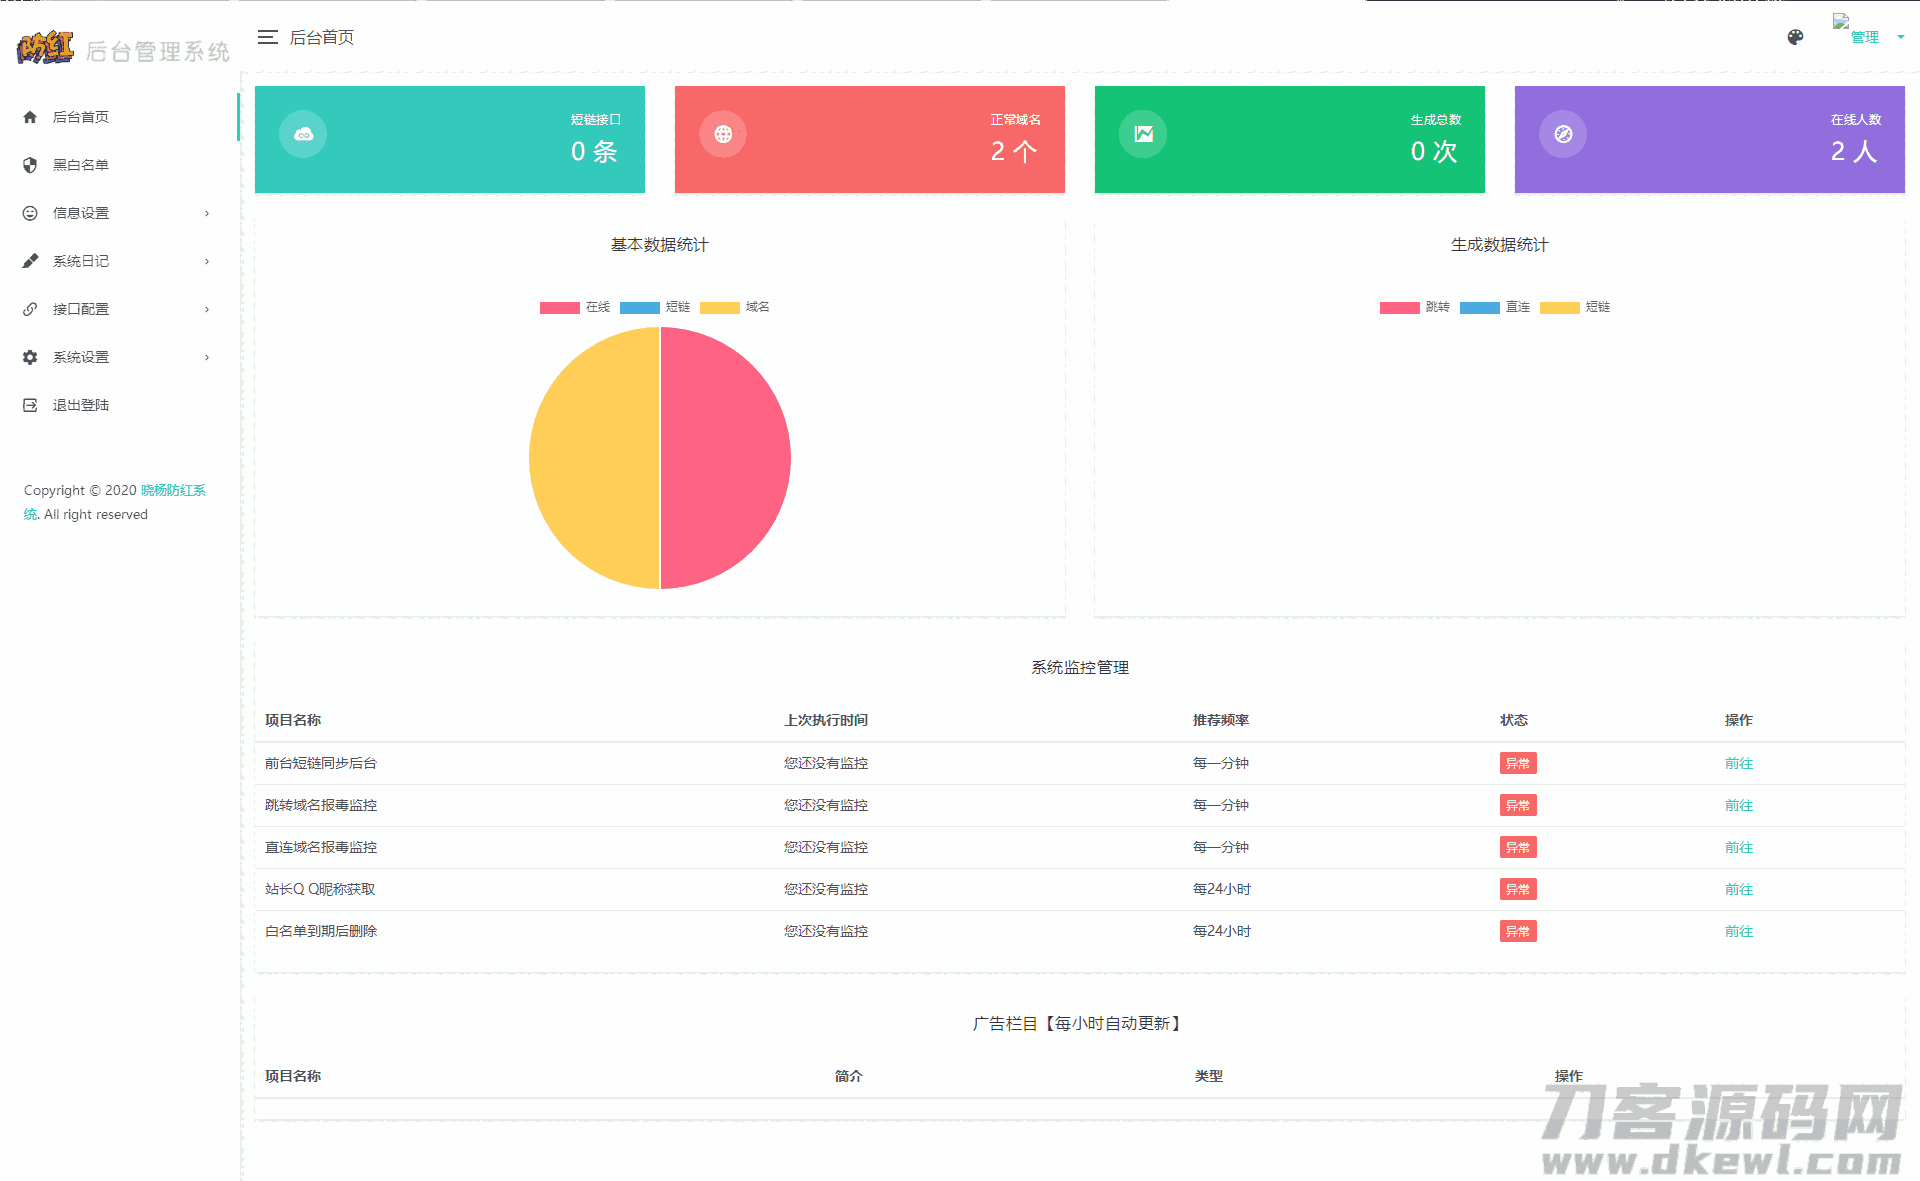Image resolution: width=1920 pixels, height=1181 pixels.
Task: Open the 黑白名单 menu item
Action: [81, 165]
